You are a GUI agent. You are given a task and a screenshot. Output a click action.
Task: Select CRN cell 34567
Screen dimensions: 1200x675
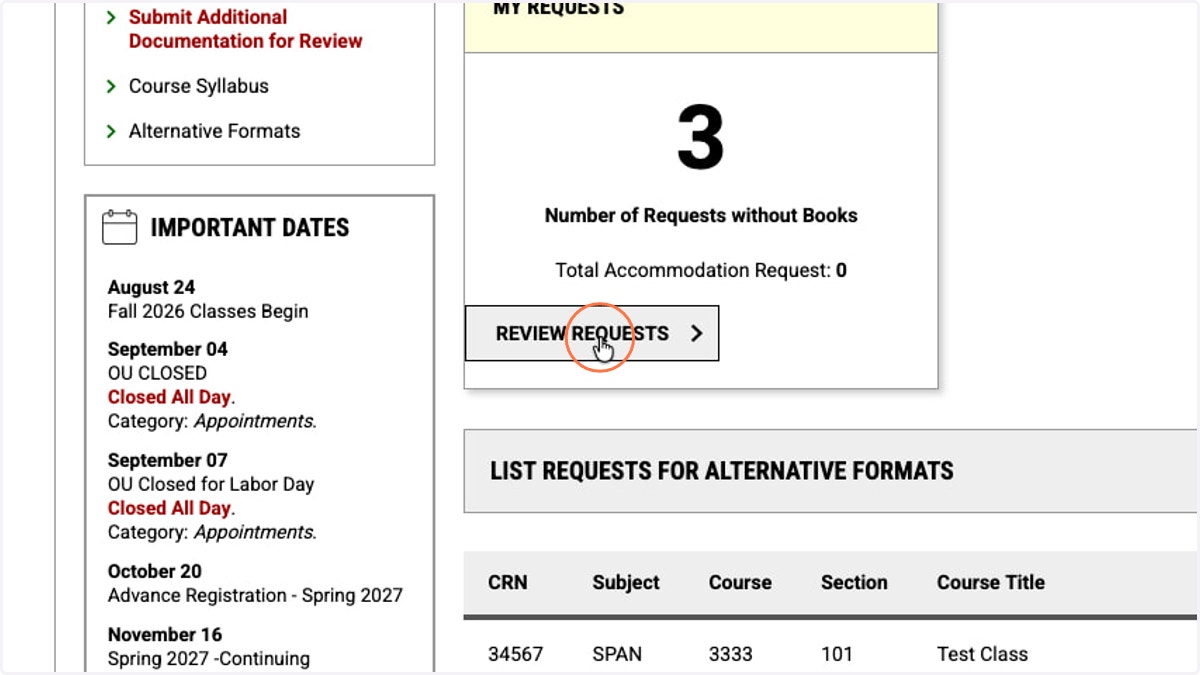(516, 654)
